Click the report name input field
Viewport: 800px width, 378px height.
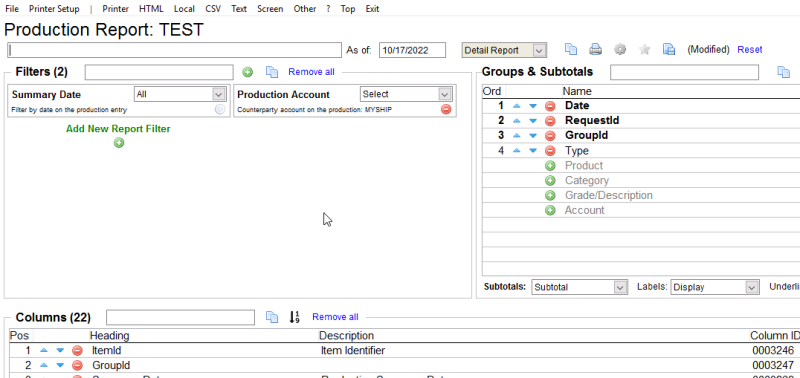(x=174, y=50)
